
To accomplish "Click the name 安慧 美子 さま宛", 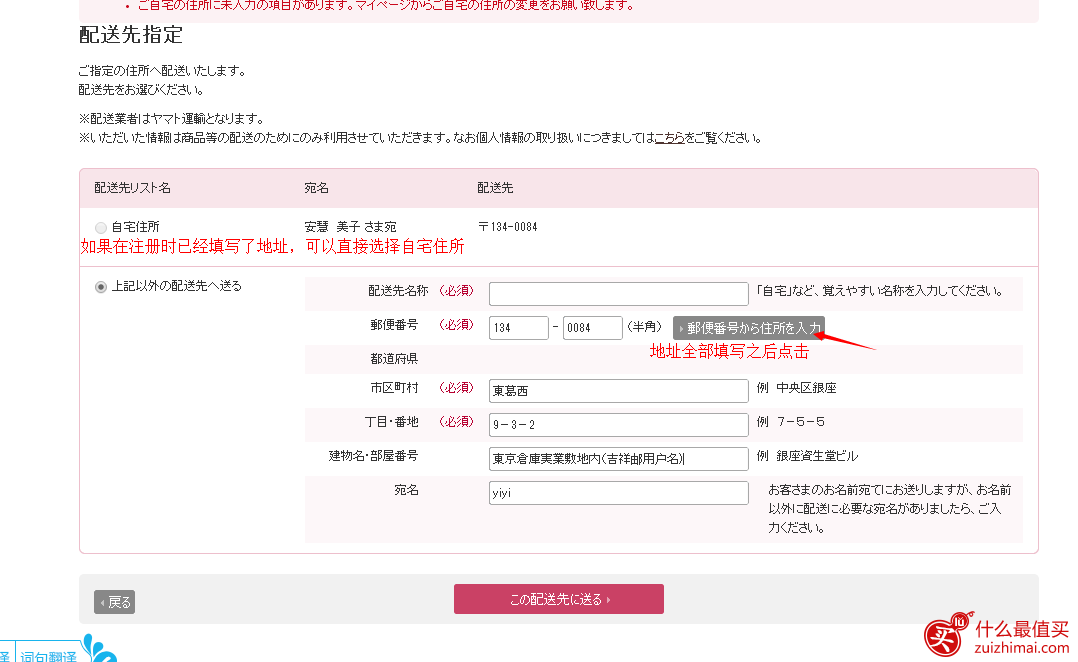I will [x=350, y=227].
